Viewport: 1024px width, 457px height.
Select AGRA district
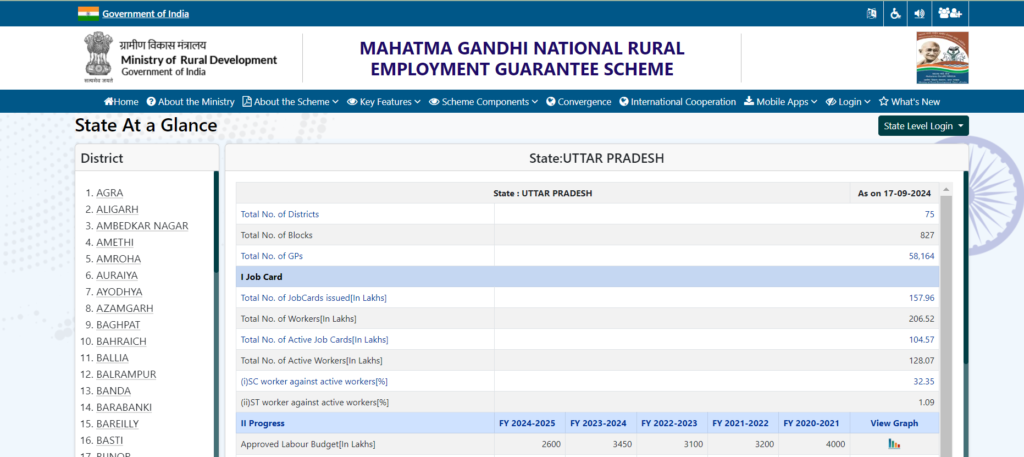(110, 193)
